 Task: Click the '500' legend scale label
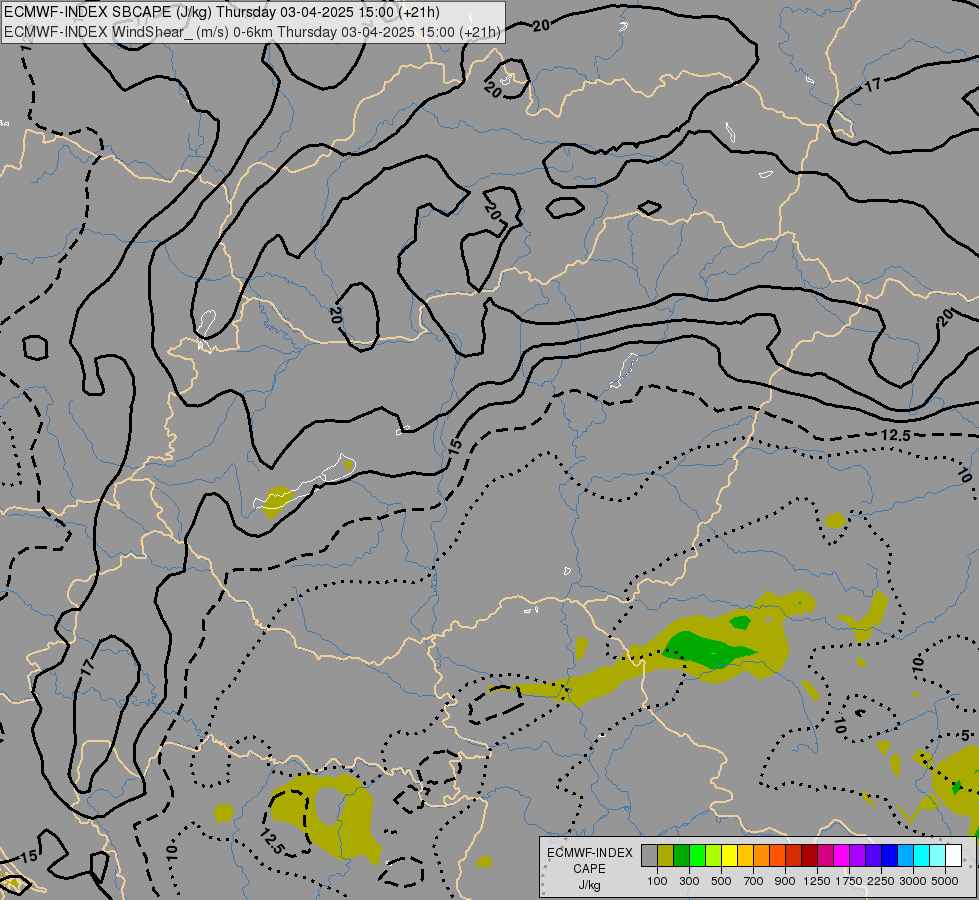tap(721, 881)
